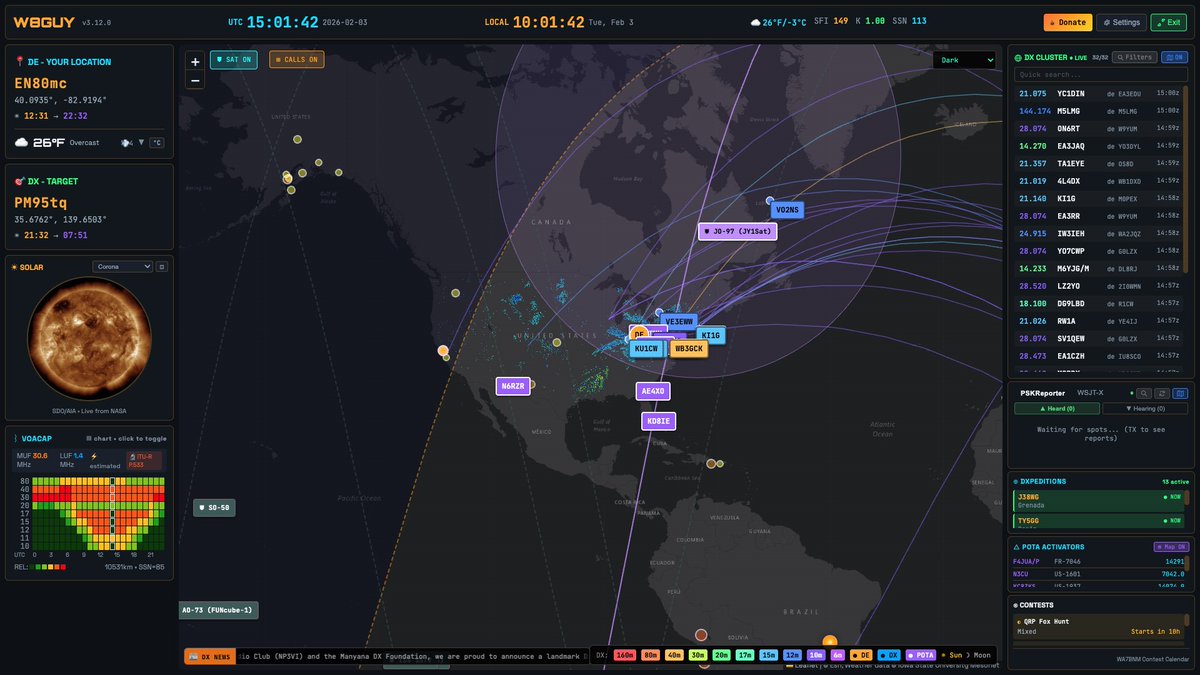Image resolution: width=1200 pixels, height=675 pixels.
Task: Select the PSKReporter tab
Action: point(1040,393)
